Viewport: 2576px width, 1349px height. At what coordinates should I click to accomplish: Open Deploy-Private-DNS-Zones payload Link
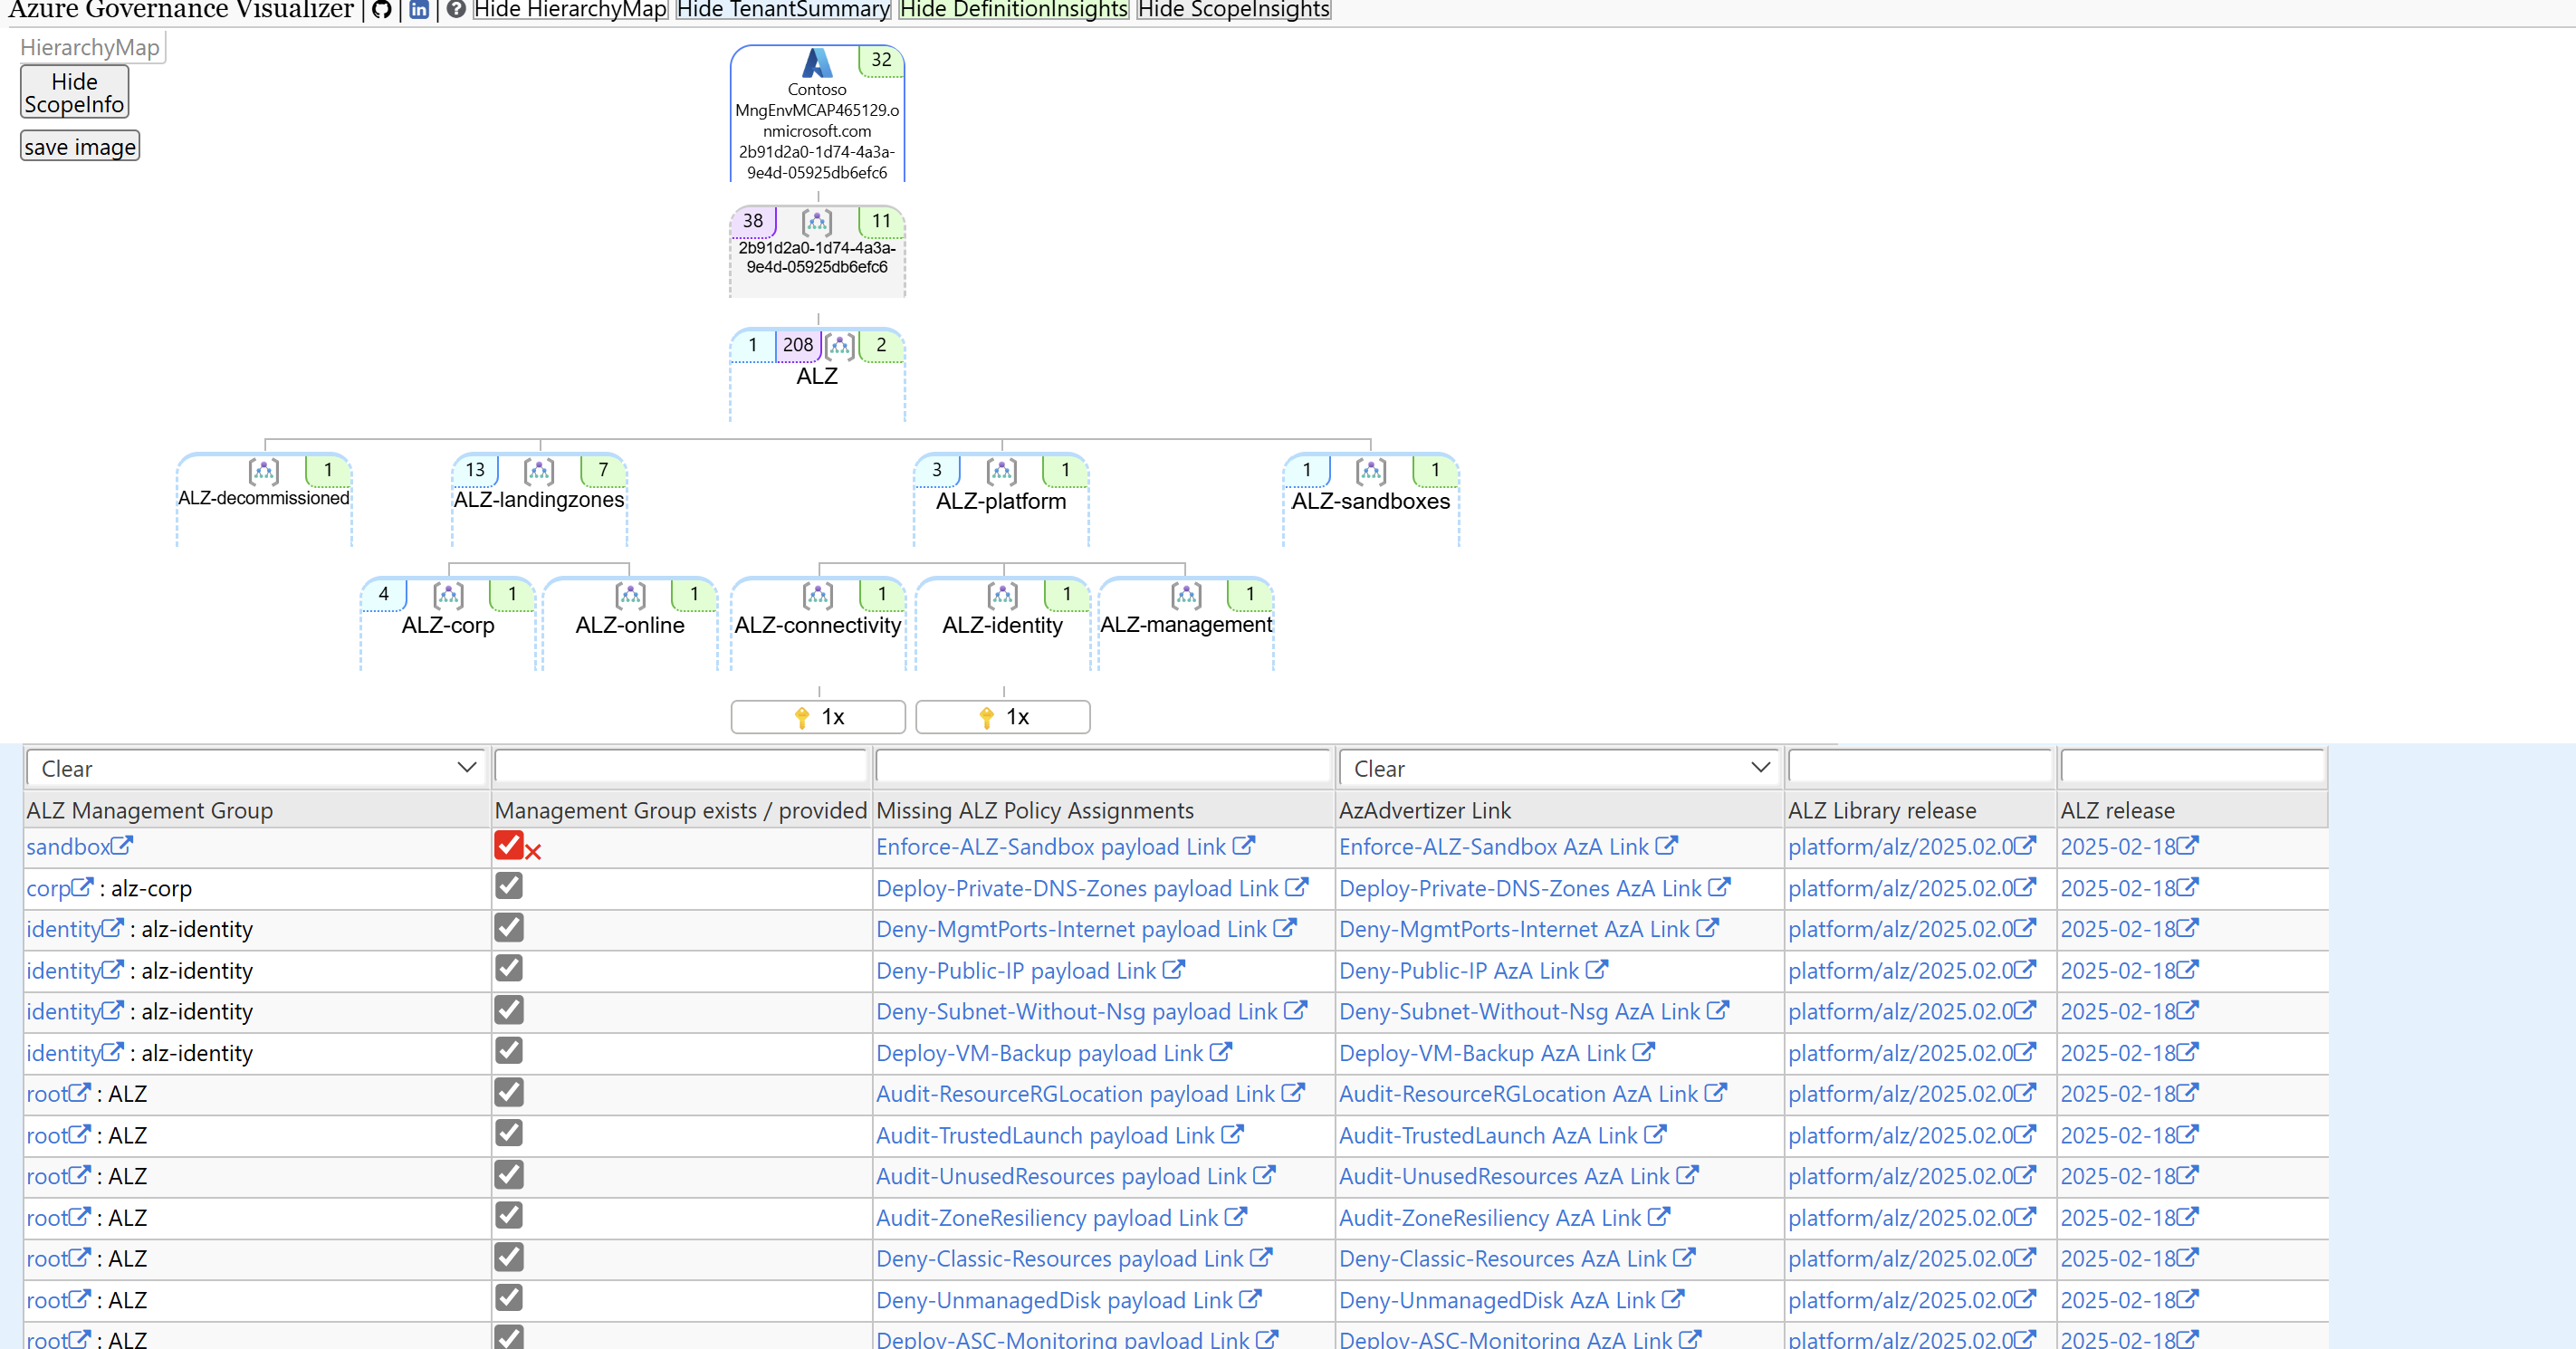[1077, 888]
